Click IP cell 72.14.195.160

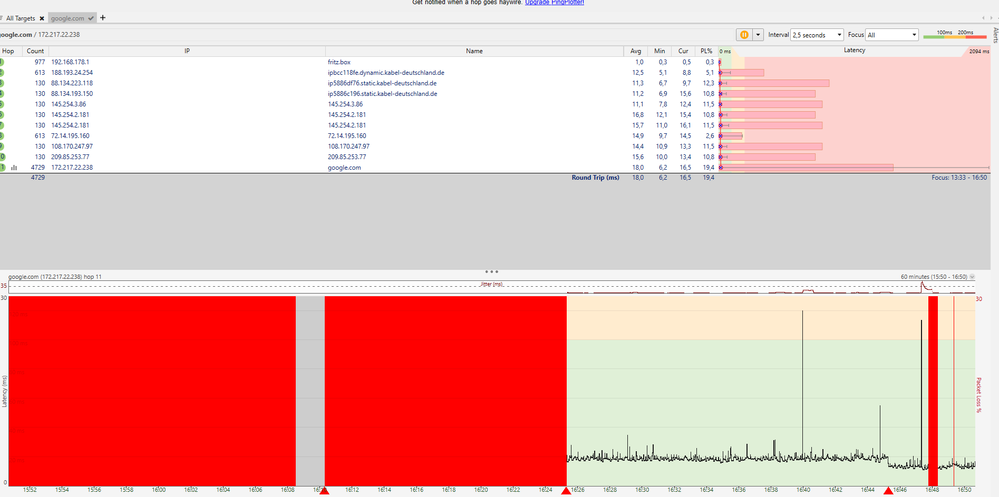click(71, 136)
